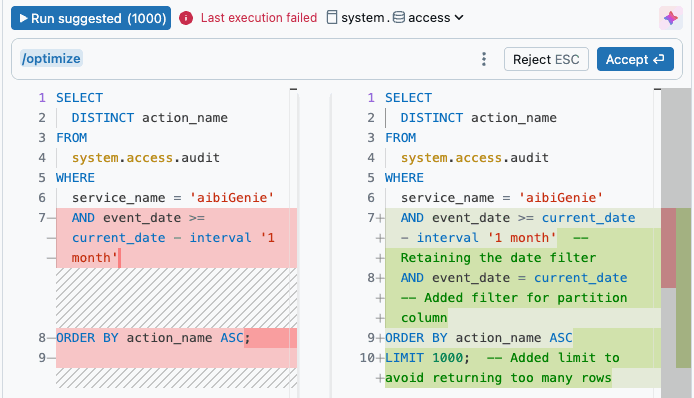
Task: Click the green added region in minimap
Action: tap(683, 288)
